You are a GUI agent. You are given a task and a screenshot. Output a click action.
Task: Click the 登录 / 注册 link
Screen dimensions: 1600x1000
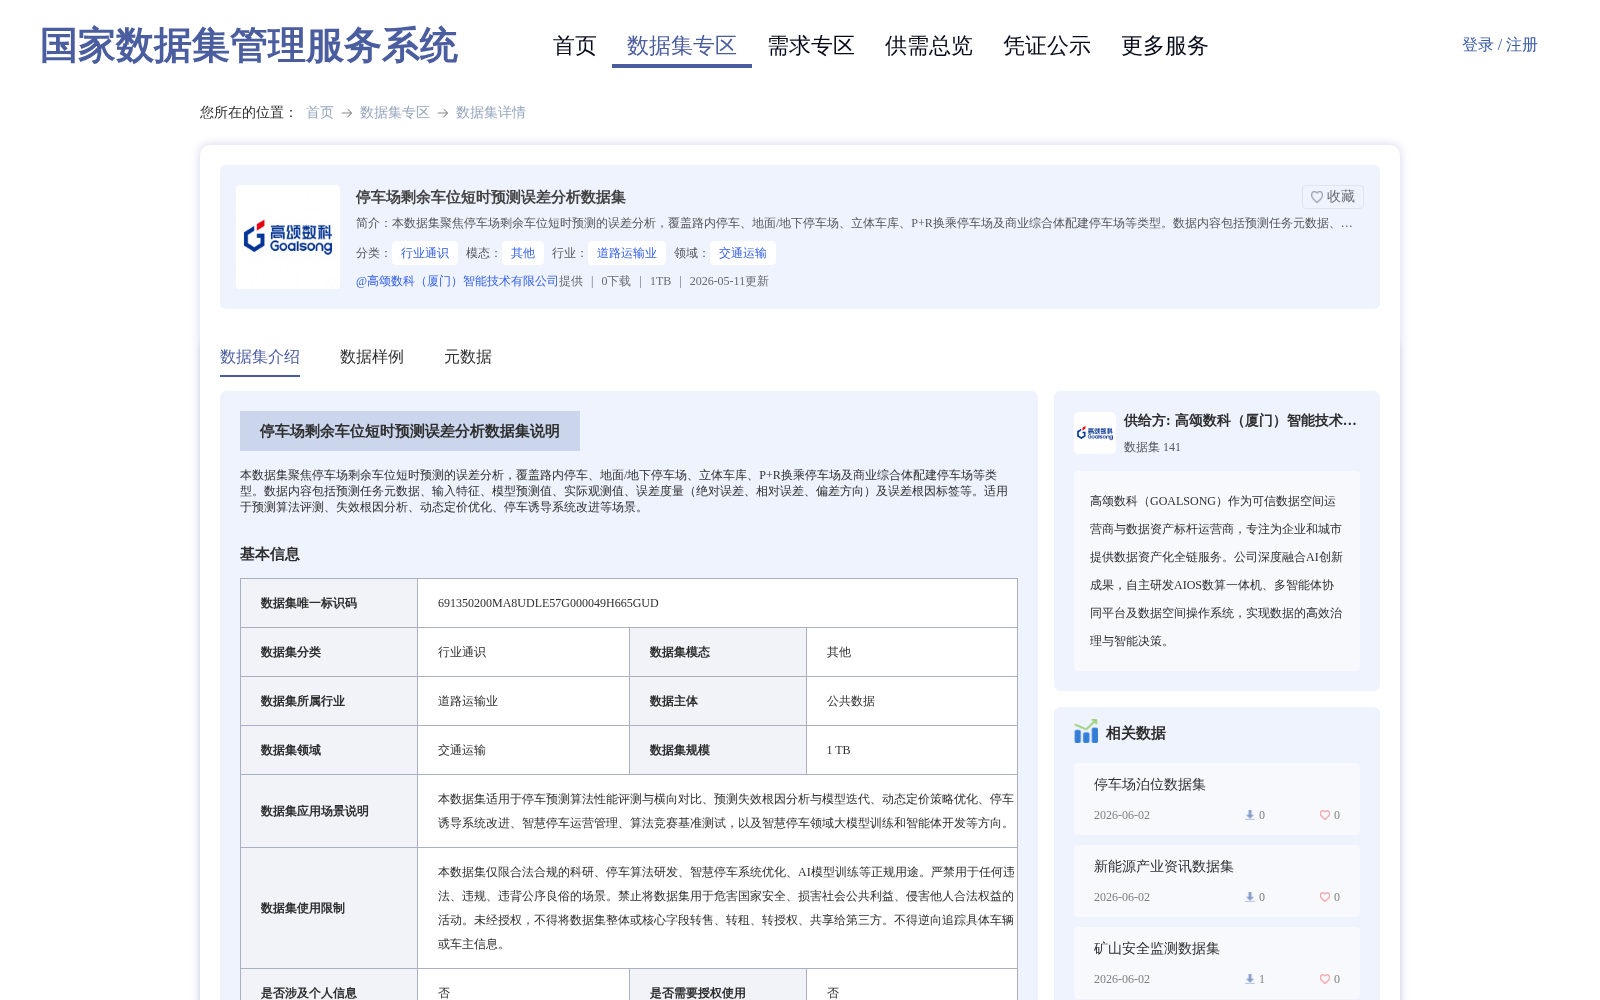pyautogui.click(x=1500, y=45)
